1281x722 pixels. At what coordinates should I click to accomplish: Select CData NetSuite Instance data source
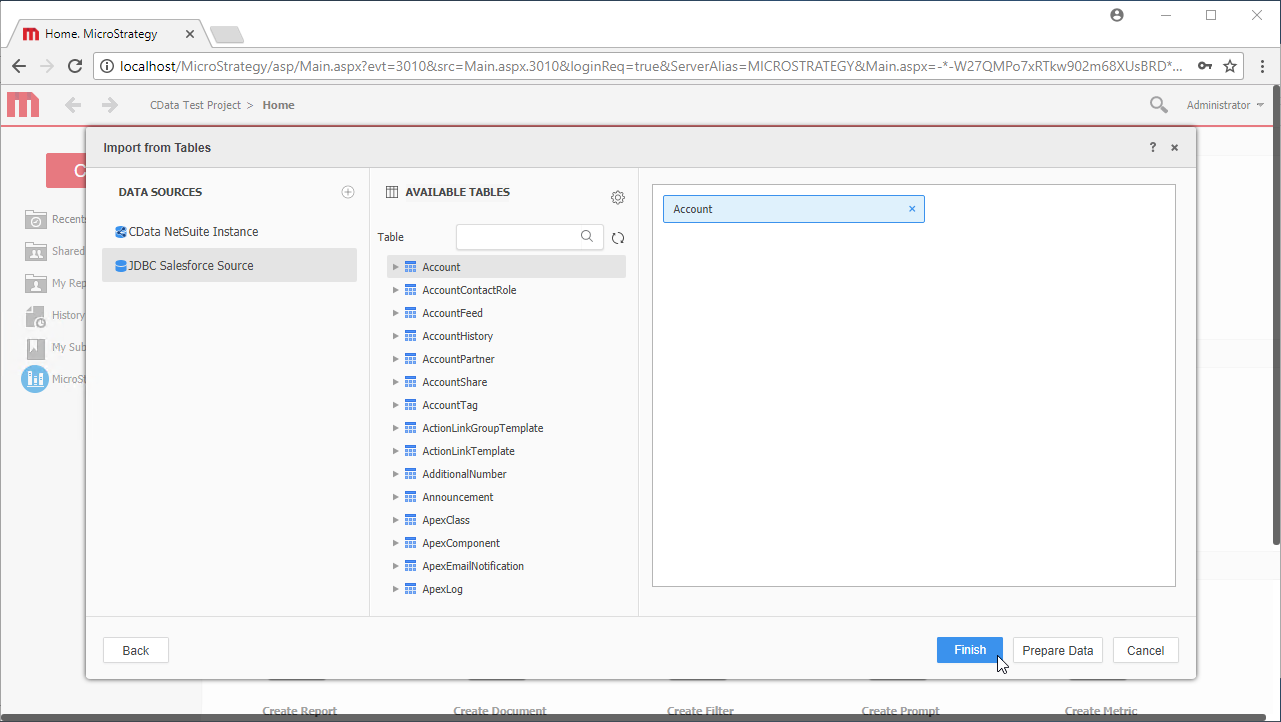[229, 231]
